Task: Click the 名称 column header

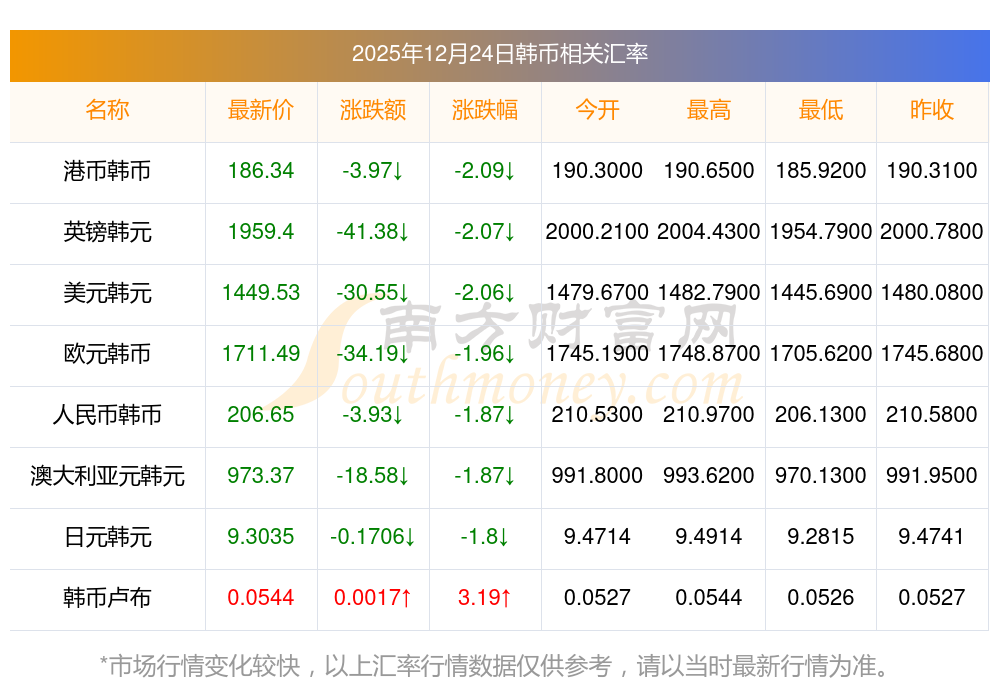Action: point(107,110)
